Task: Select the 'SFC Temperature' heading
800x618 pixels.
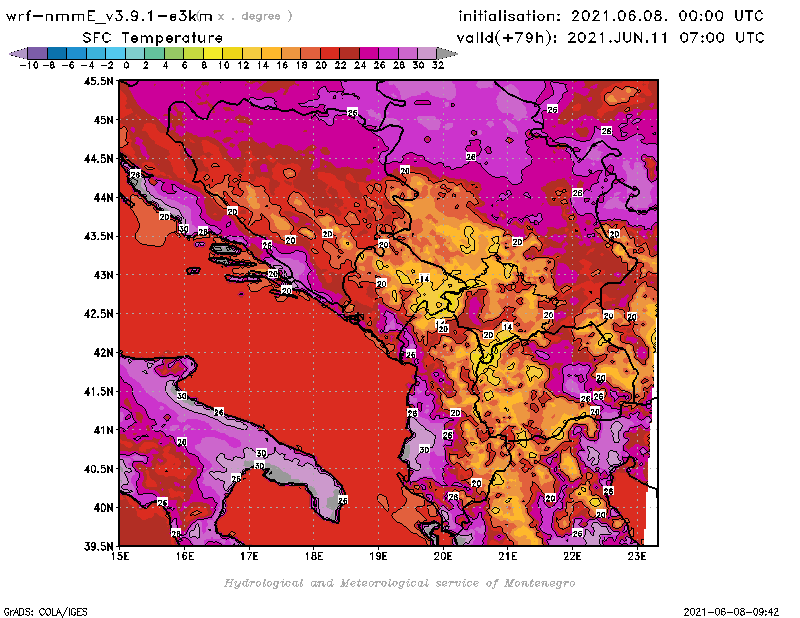Action: [153, 38]
